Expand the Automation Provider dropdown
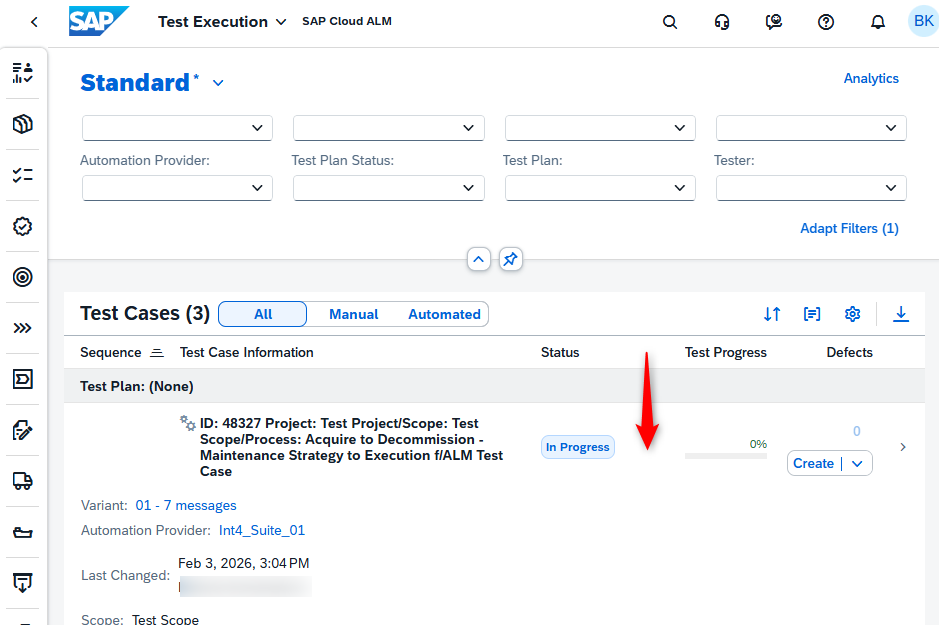Screen dimensions: 939x625 [177, 188]
